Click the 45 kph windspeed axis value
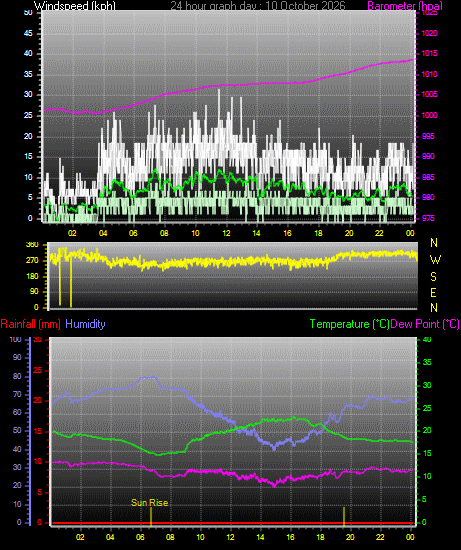 (x=28, y=33)
